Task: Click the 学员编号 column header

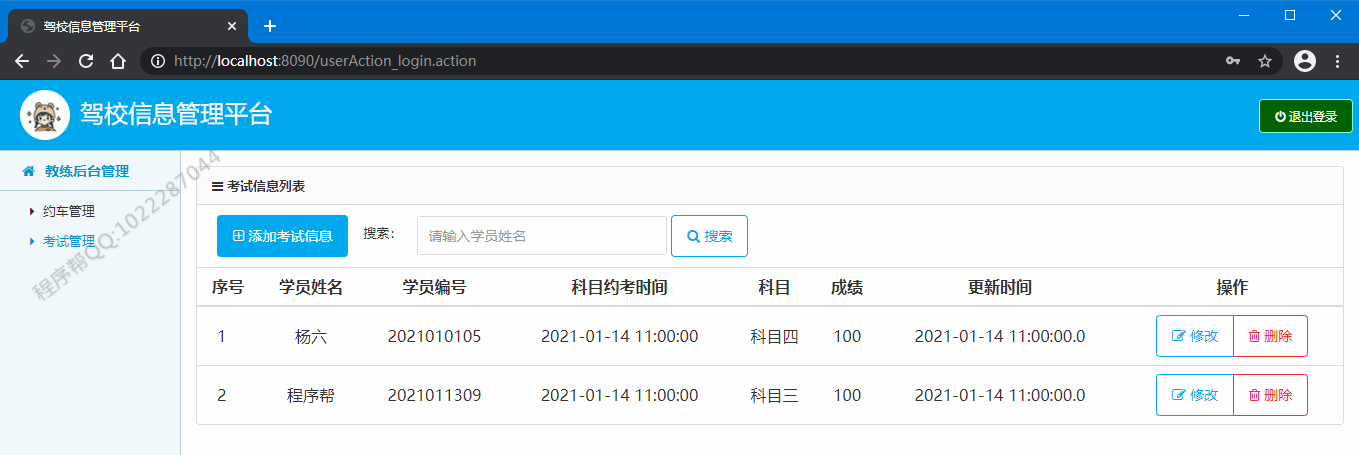Action: point(434,288)
